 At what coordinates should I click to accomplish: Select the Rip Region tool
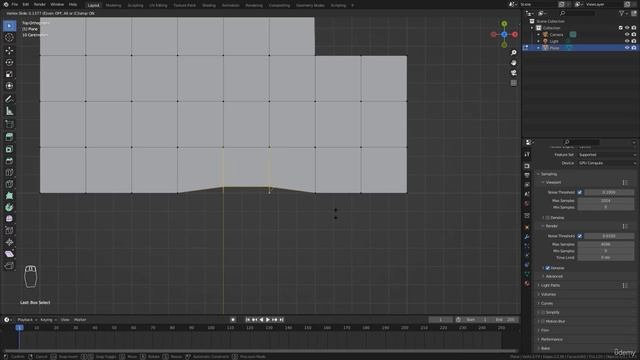(9, 266)
